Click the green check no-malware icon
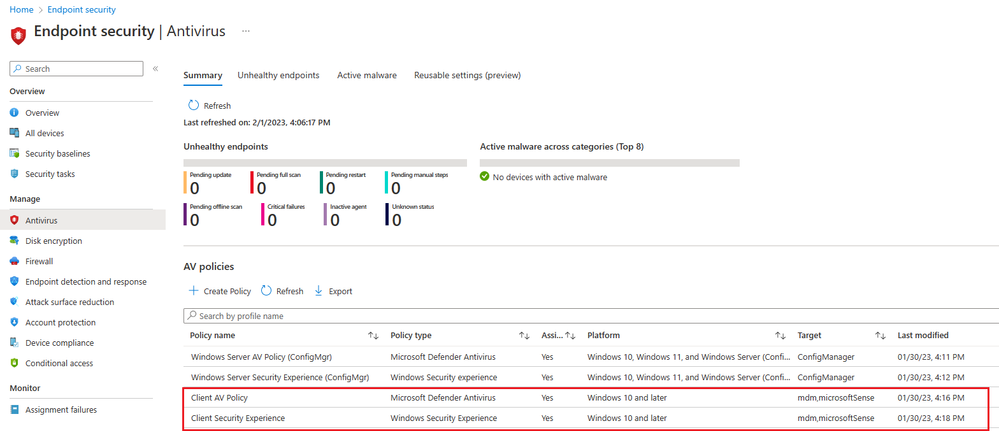Image resolution: width=999 pixels, height=431 pixels. point(485,177)
